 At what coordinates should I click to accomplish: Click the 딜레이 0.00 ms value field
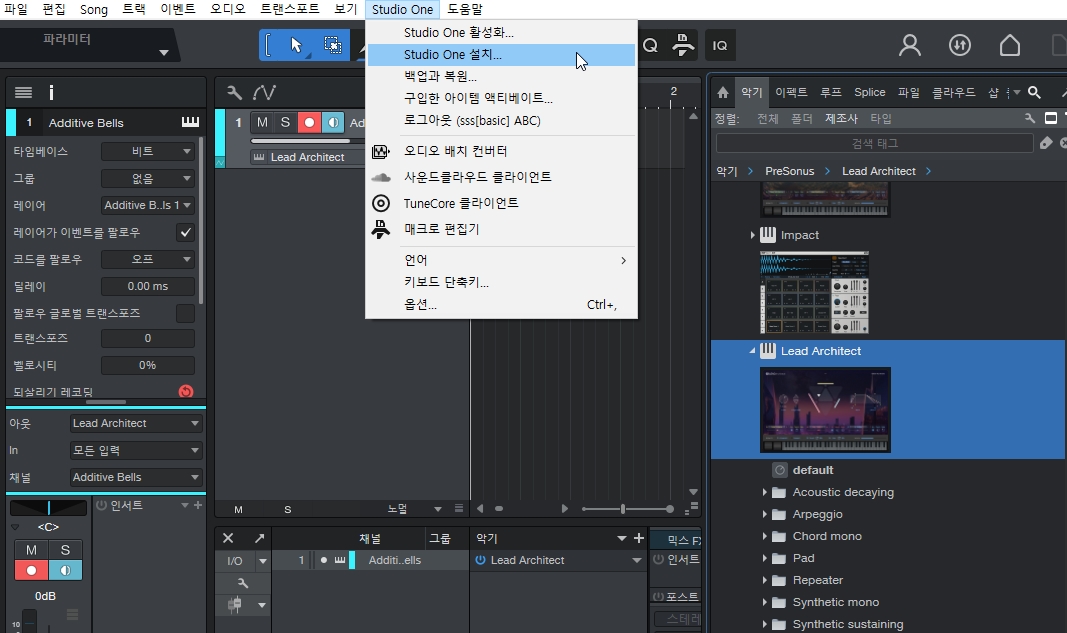(148, 286)
